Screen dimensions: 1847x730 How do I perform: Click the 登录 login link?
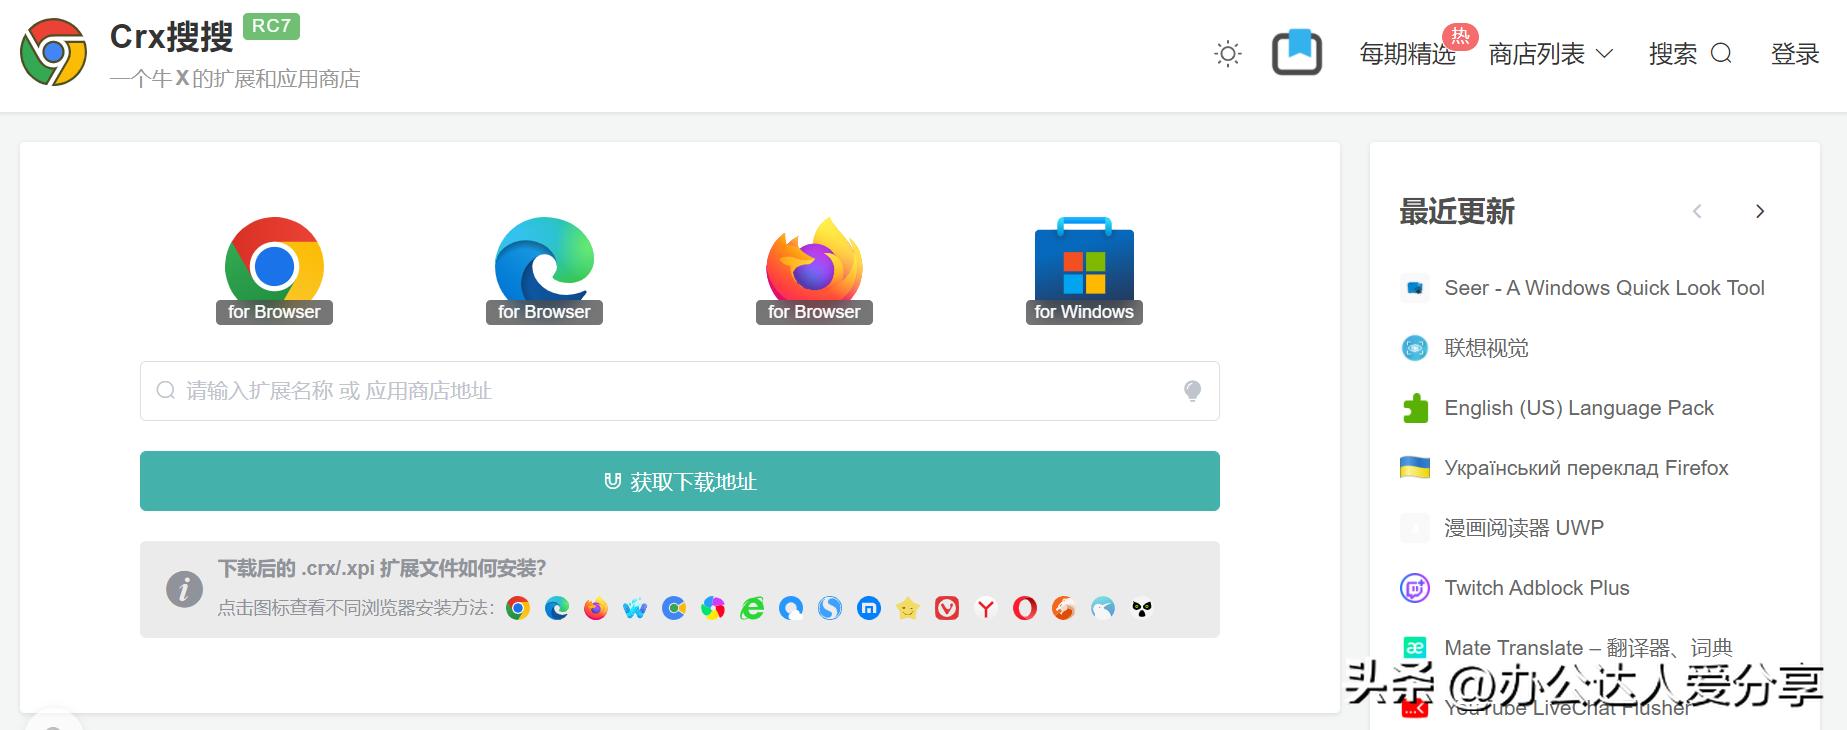[1795, 54]
